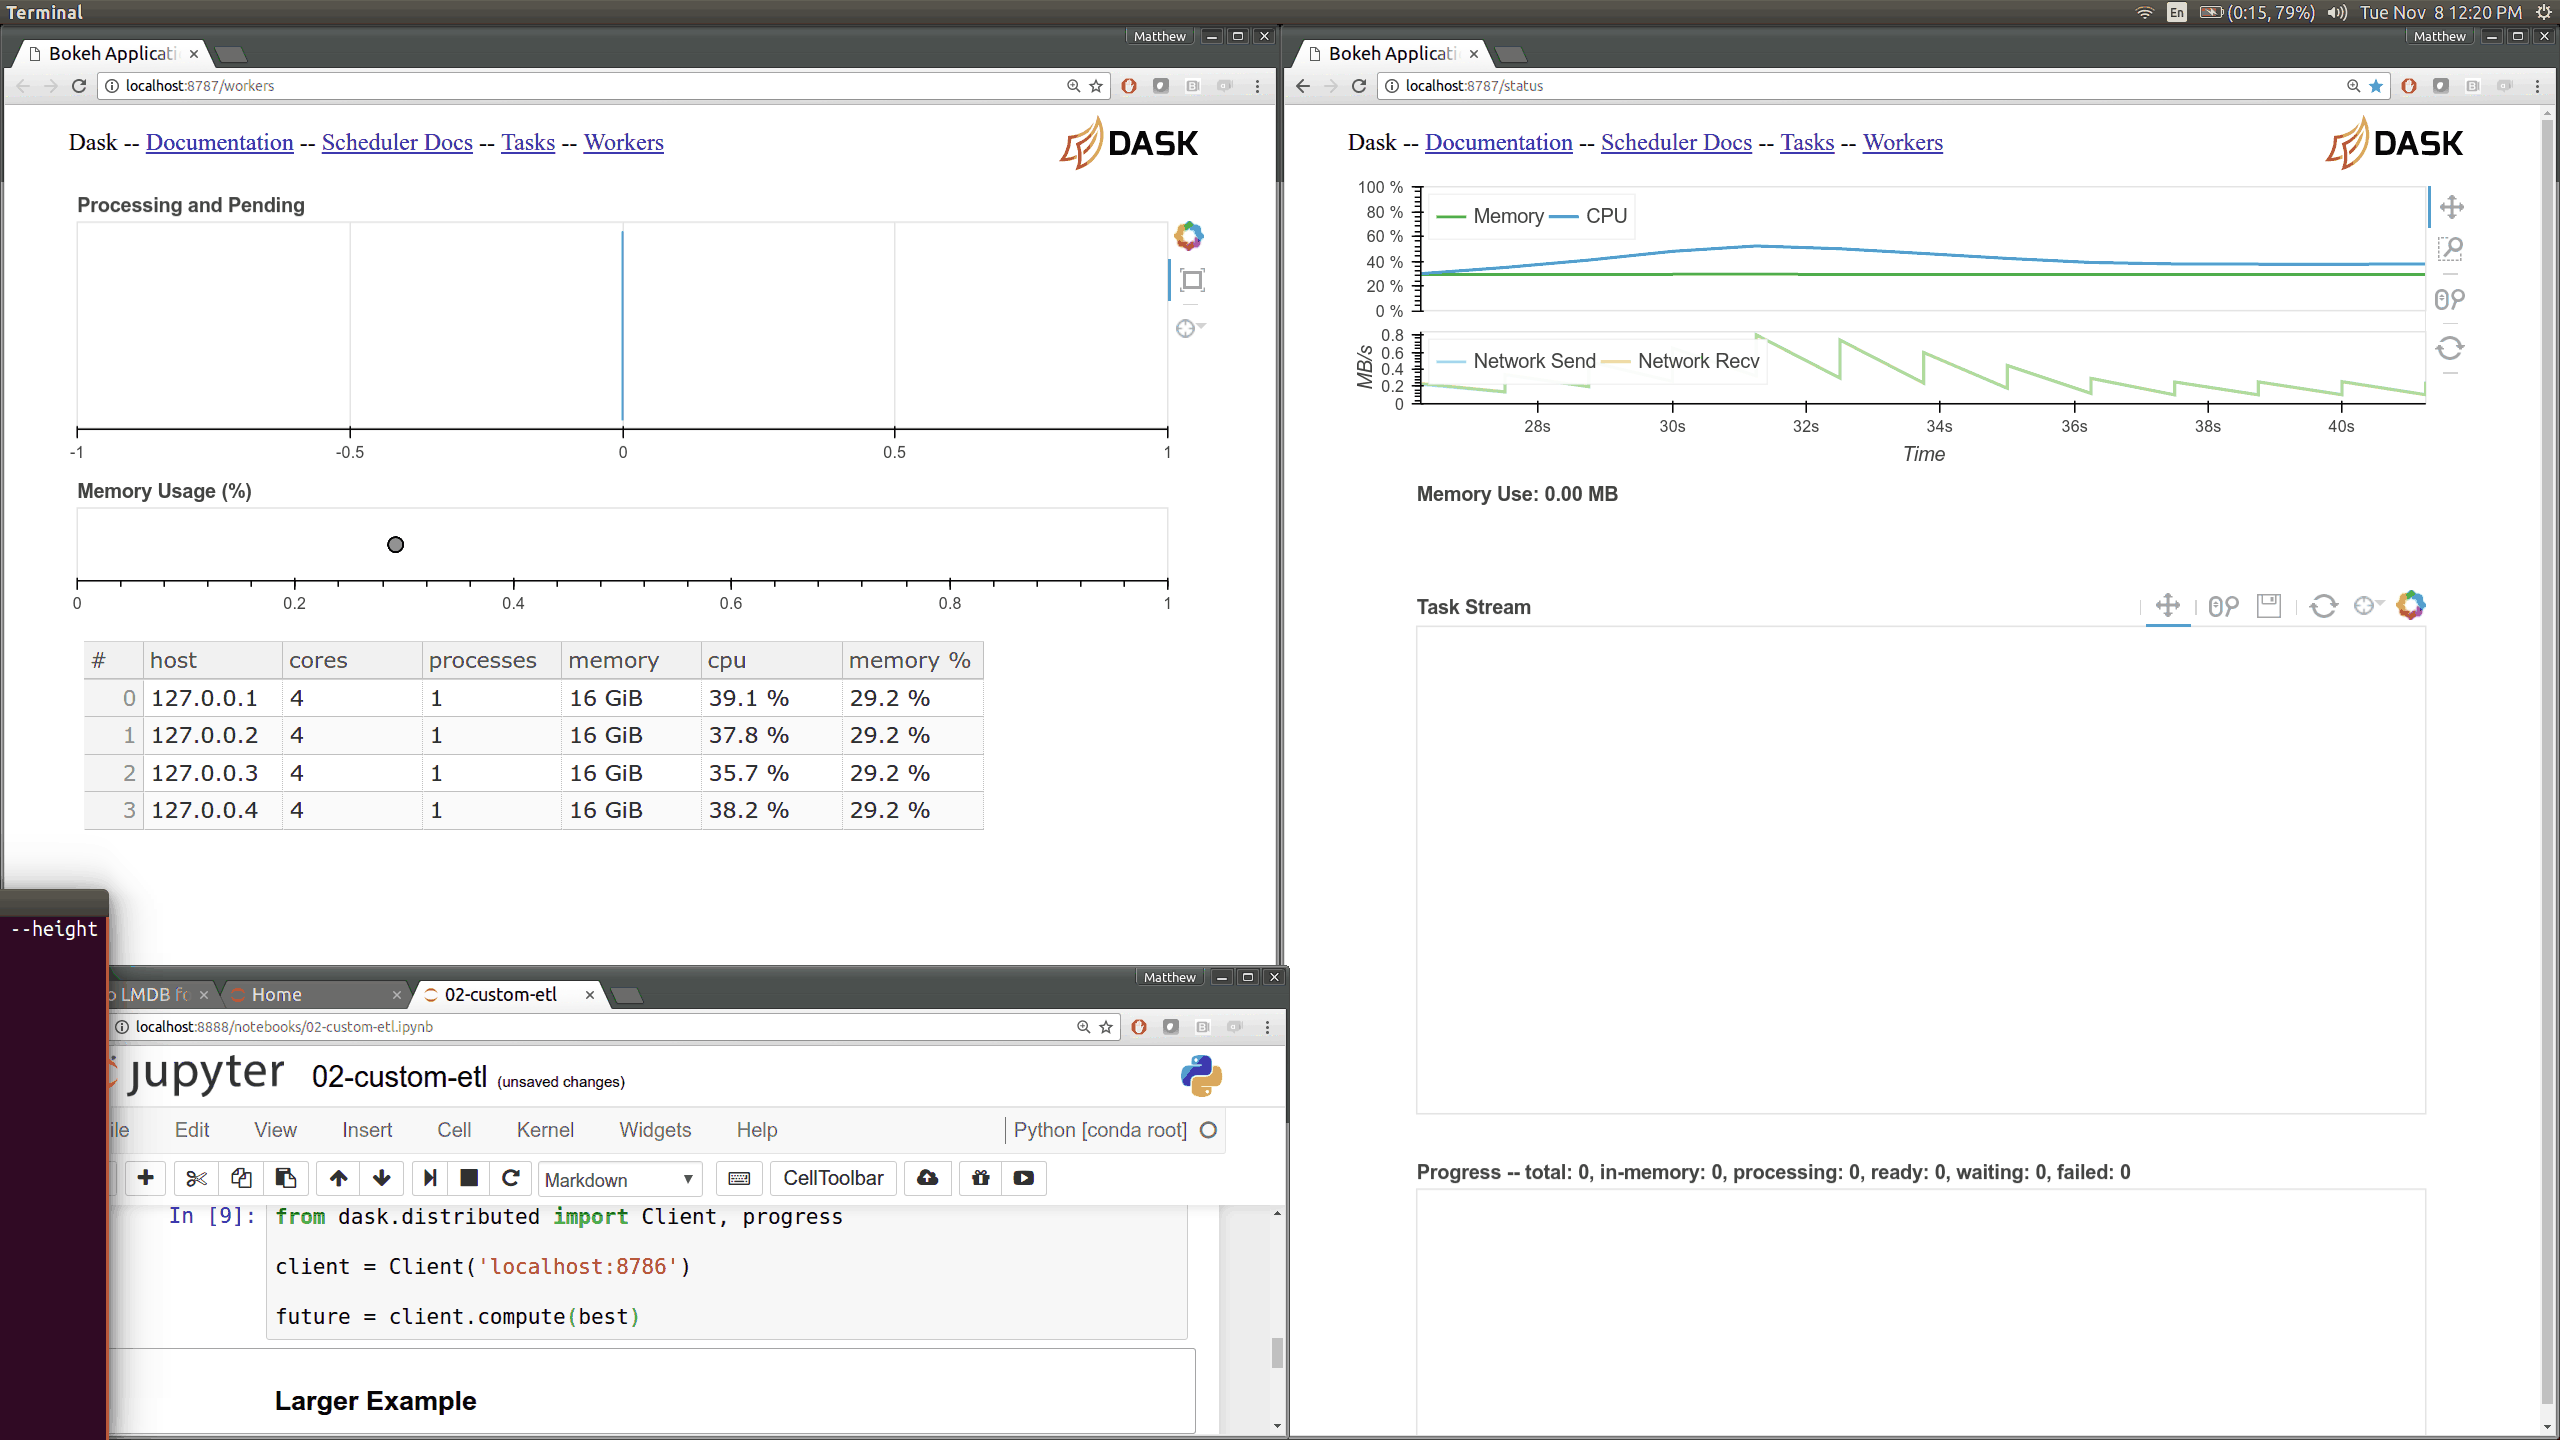The height and width of the screenshot is (1440, 2560).
Task: Click the interrupt kernel stop button
Action: tap(468, 1178)
